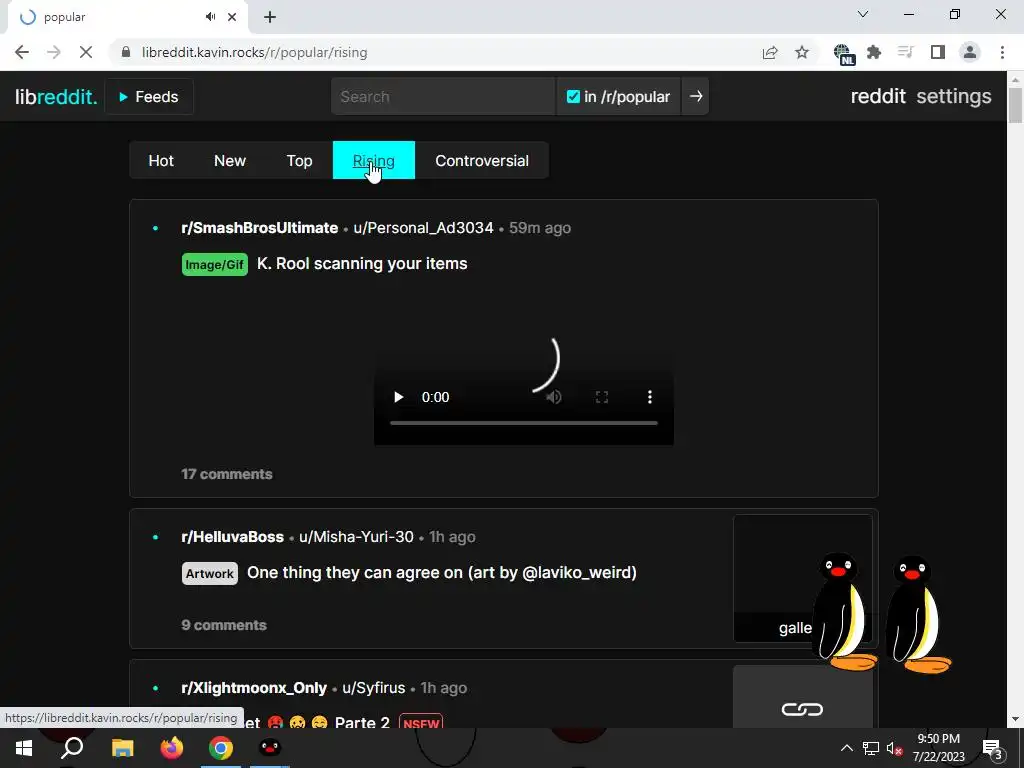Open File Explorer from the taskbar

[x=122, y=748]
